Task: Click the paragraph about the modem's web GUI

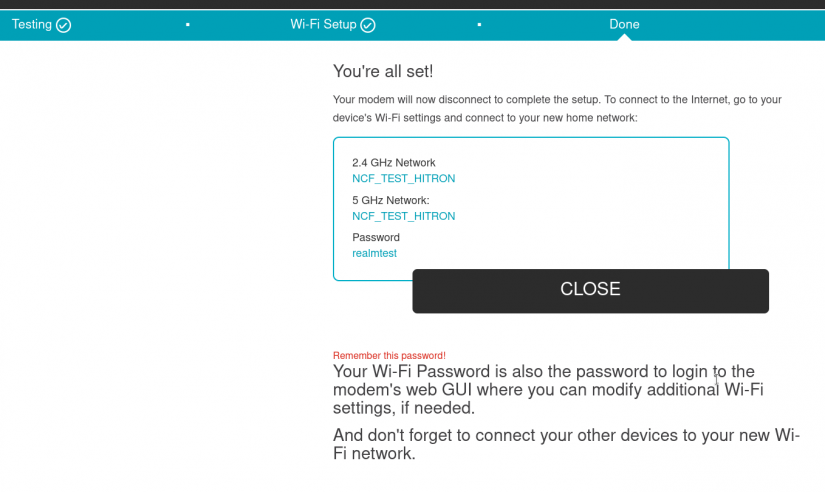Action: click(x=547, y=389)
